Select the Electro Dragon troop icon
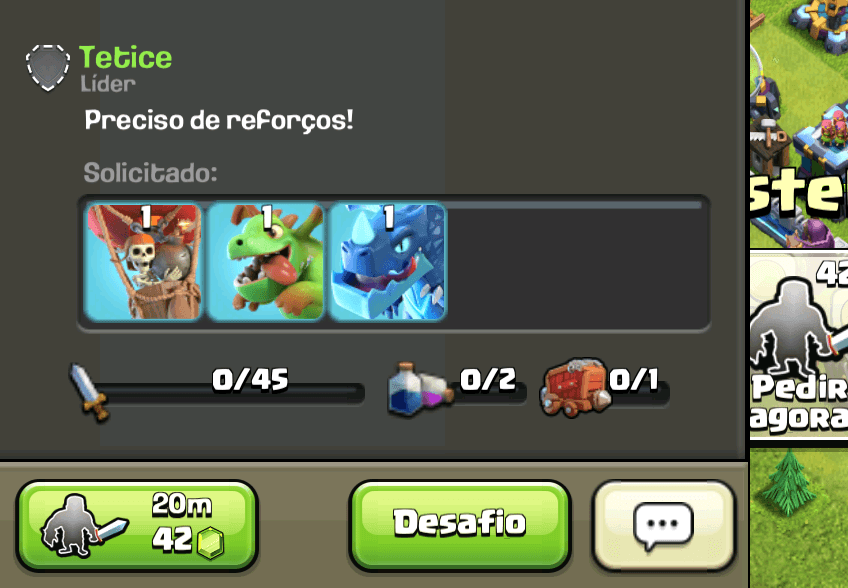This screenshot has height=588, width=848. [x=387, y=262]
